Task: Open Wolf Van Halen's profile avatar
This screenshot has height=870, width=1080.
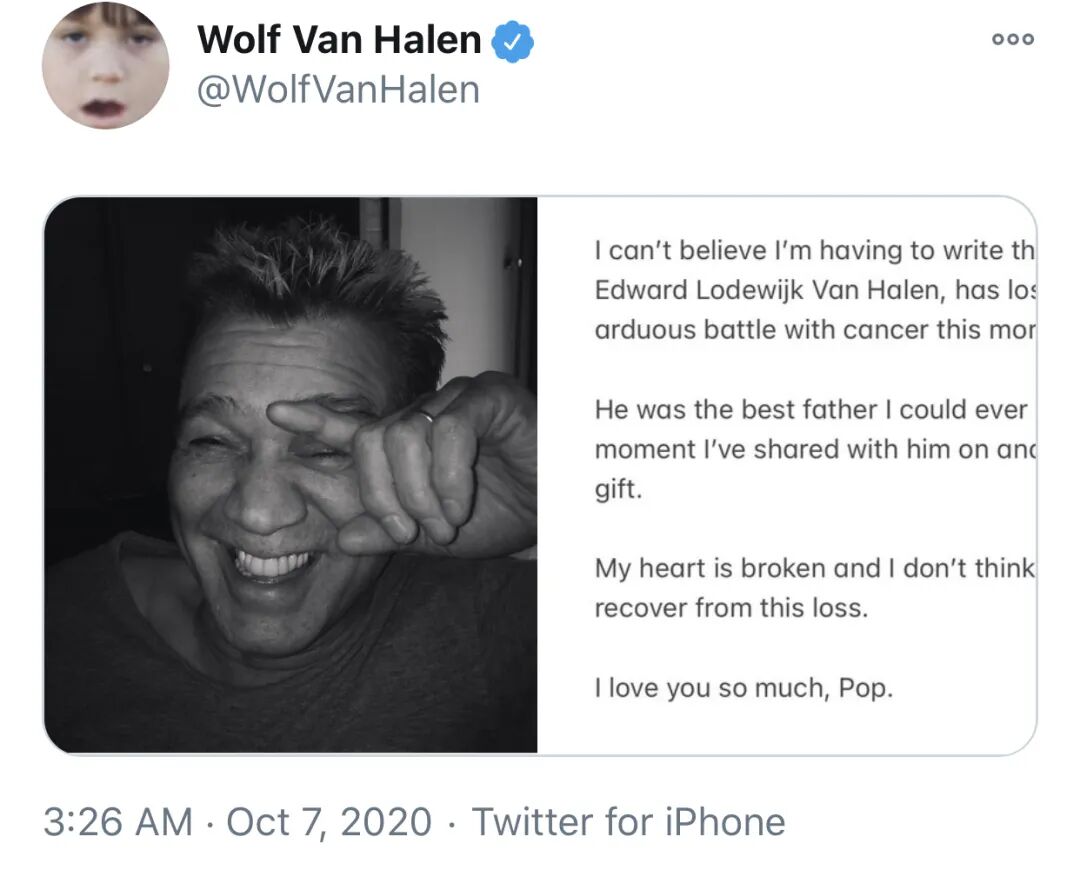Action: pyautogui.click(x=105, y=65)
